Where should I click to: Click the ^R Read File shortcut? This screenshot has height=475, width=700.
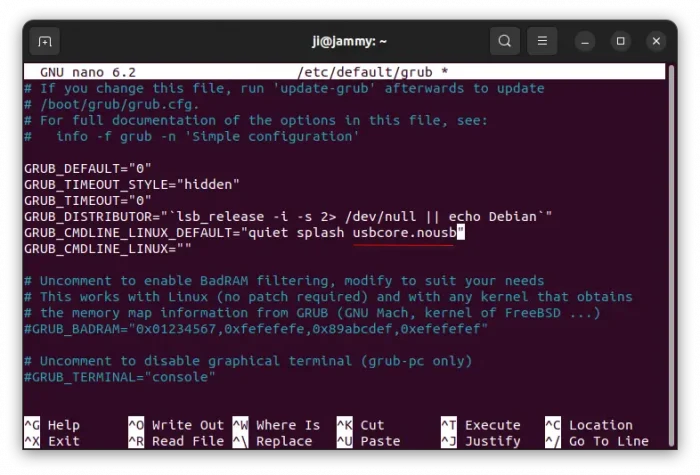point(176,441)
